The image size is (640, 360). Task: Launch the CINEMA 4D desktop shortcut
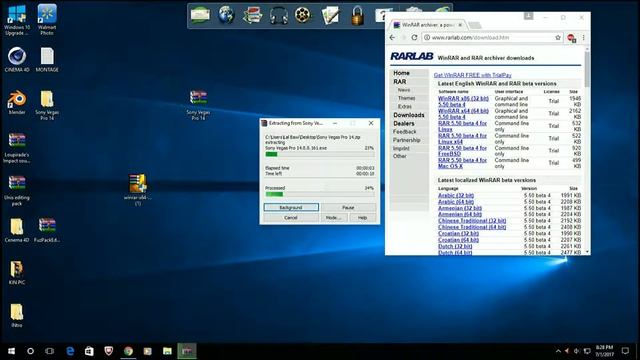[17, 60]
